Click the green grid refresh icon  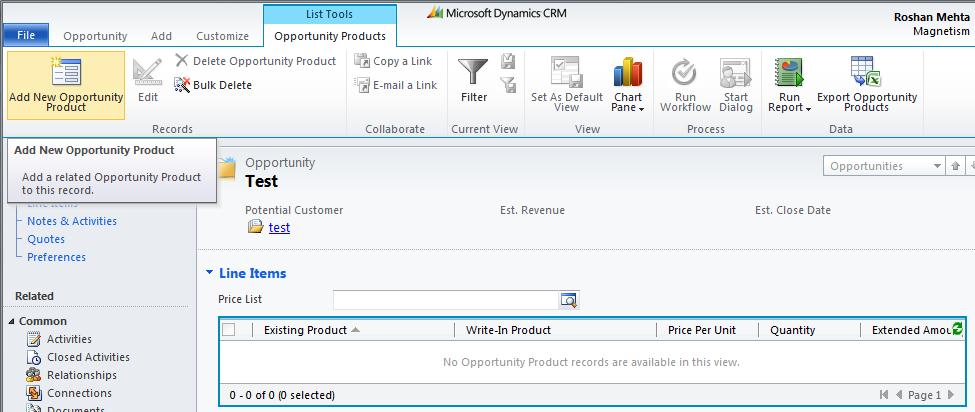click(957, 329)
